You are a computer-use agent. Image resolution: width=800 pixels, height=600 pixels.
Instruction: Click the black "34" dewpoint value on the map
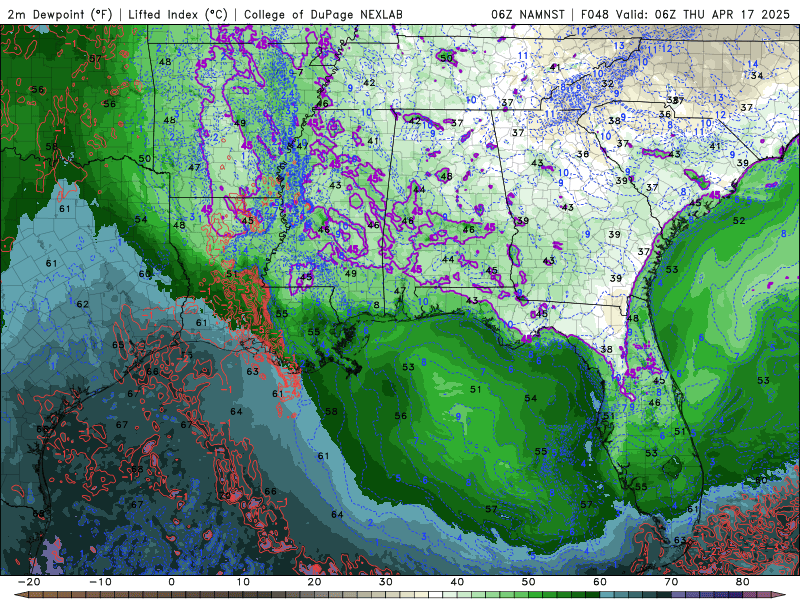[757, 76]
